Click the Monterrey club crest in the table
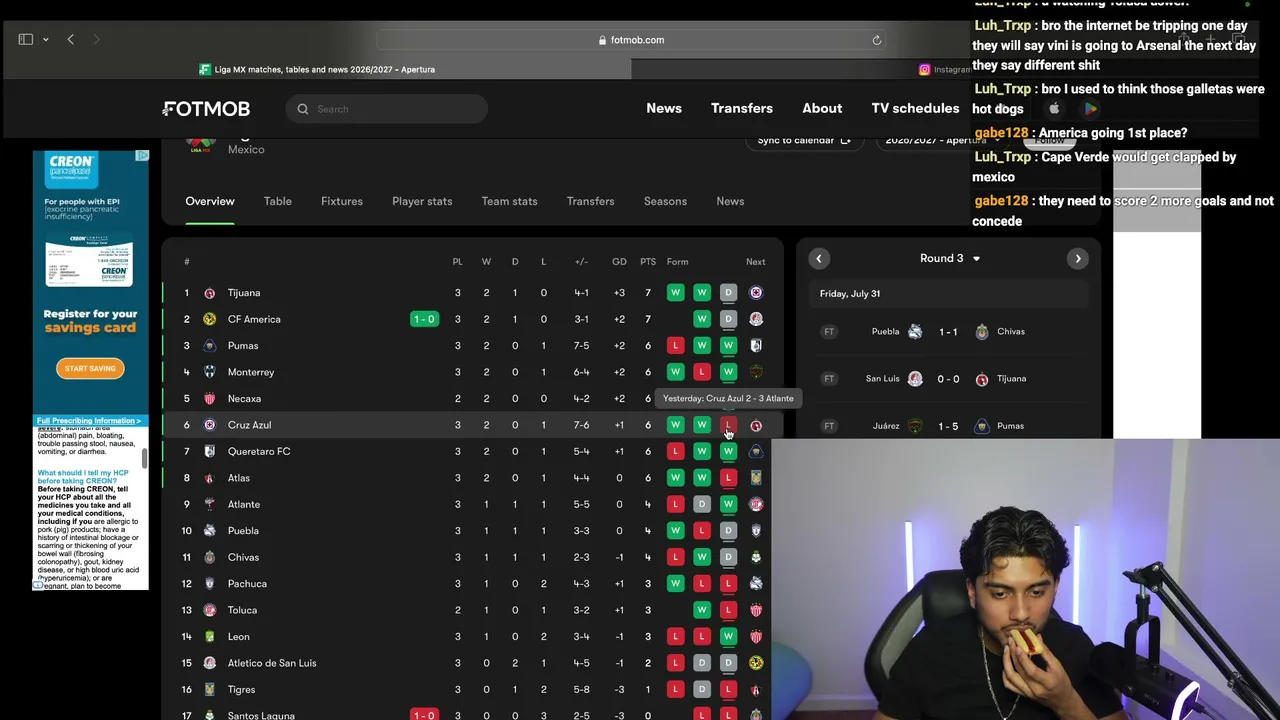Screen dimensions: 1280x720 tap(209, 372)
